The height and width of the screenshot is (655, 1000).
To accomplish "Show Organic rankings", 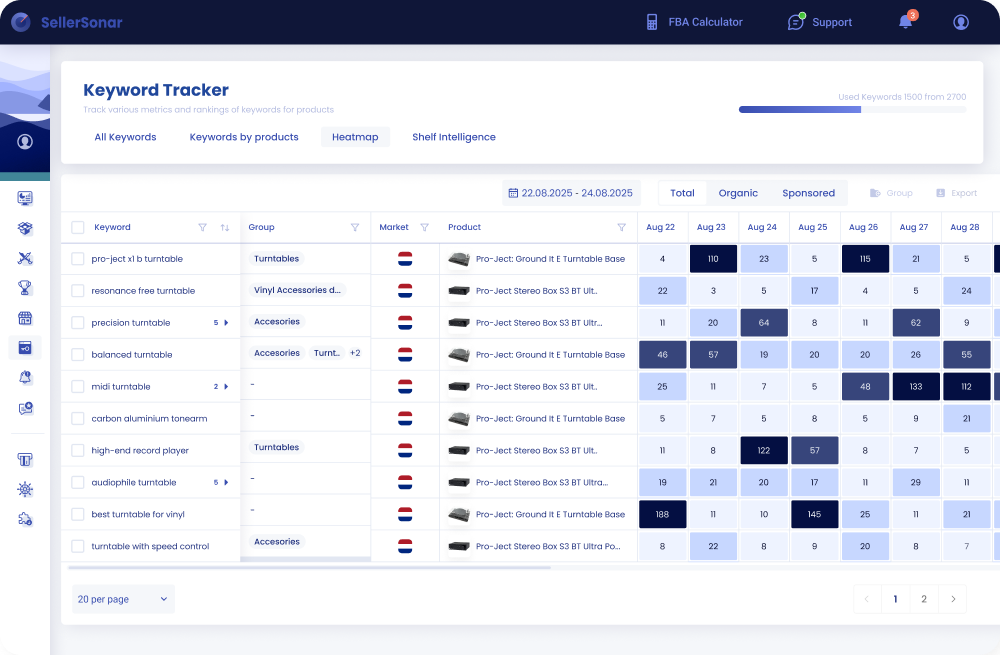I will point(738,193).
